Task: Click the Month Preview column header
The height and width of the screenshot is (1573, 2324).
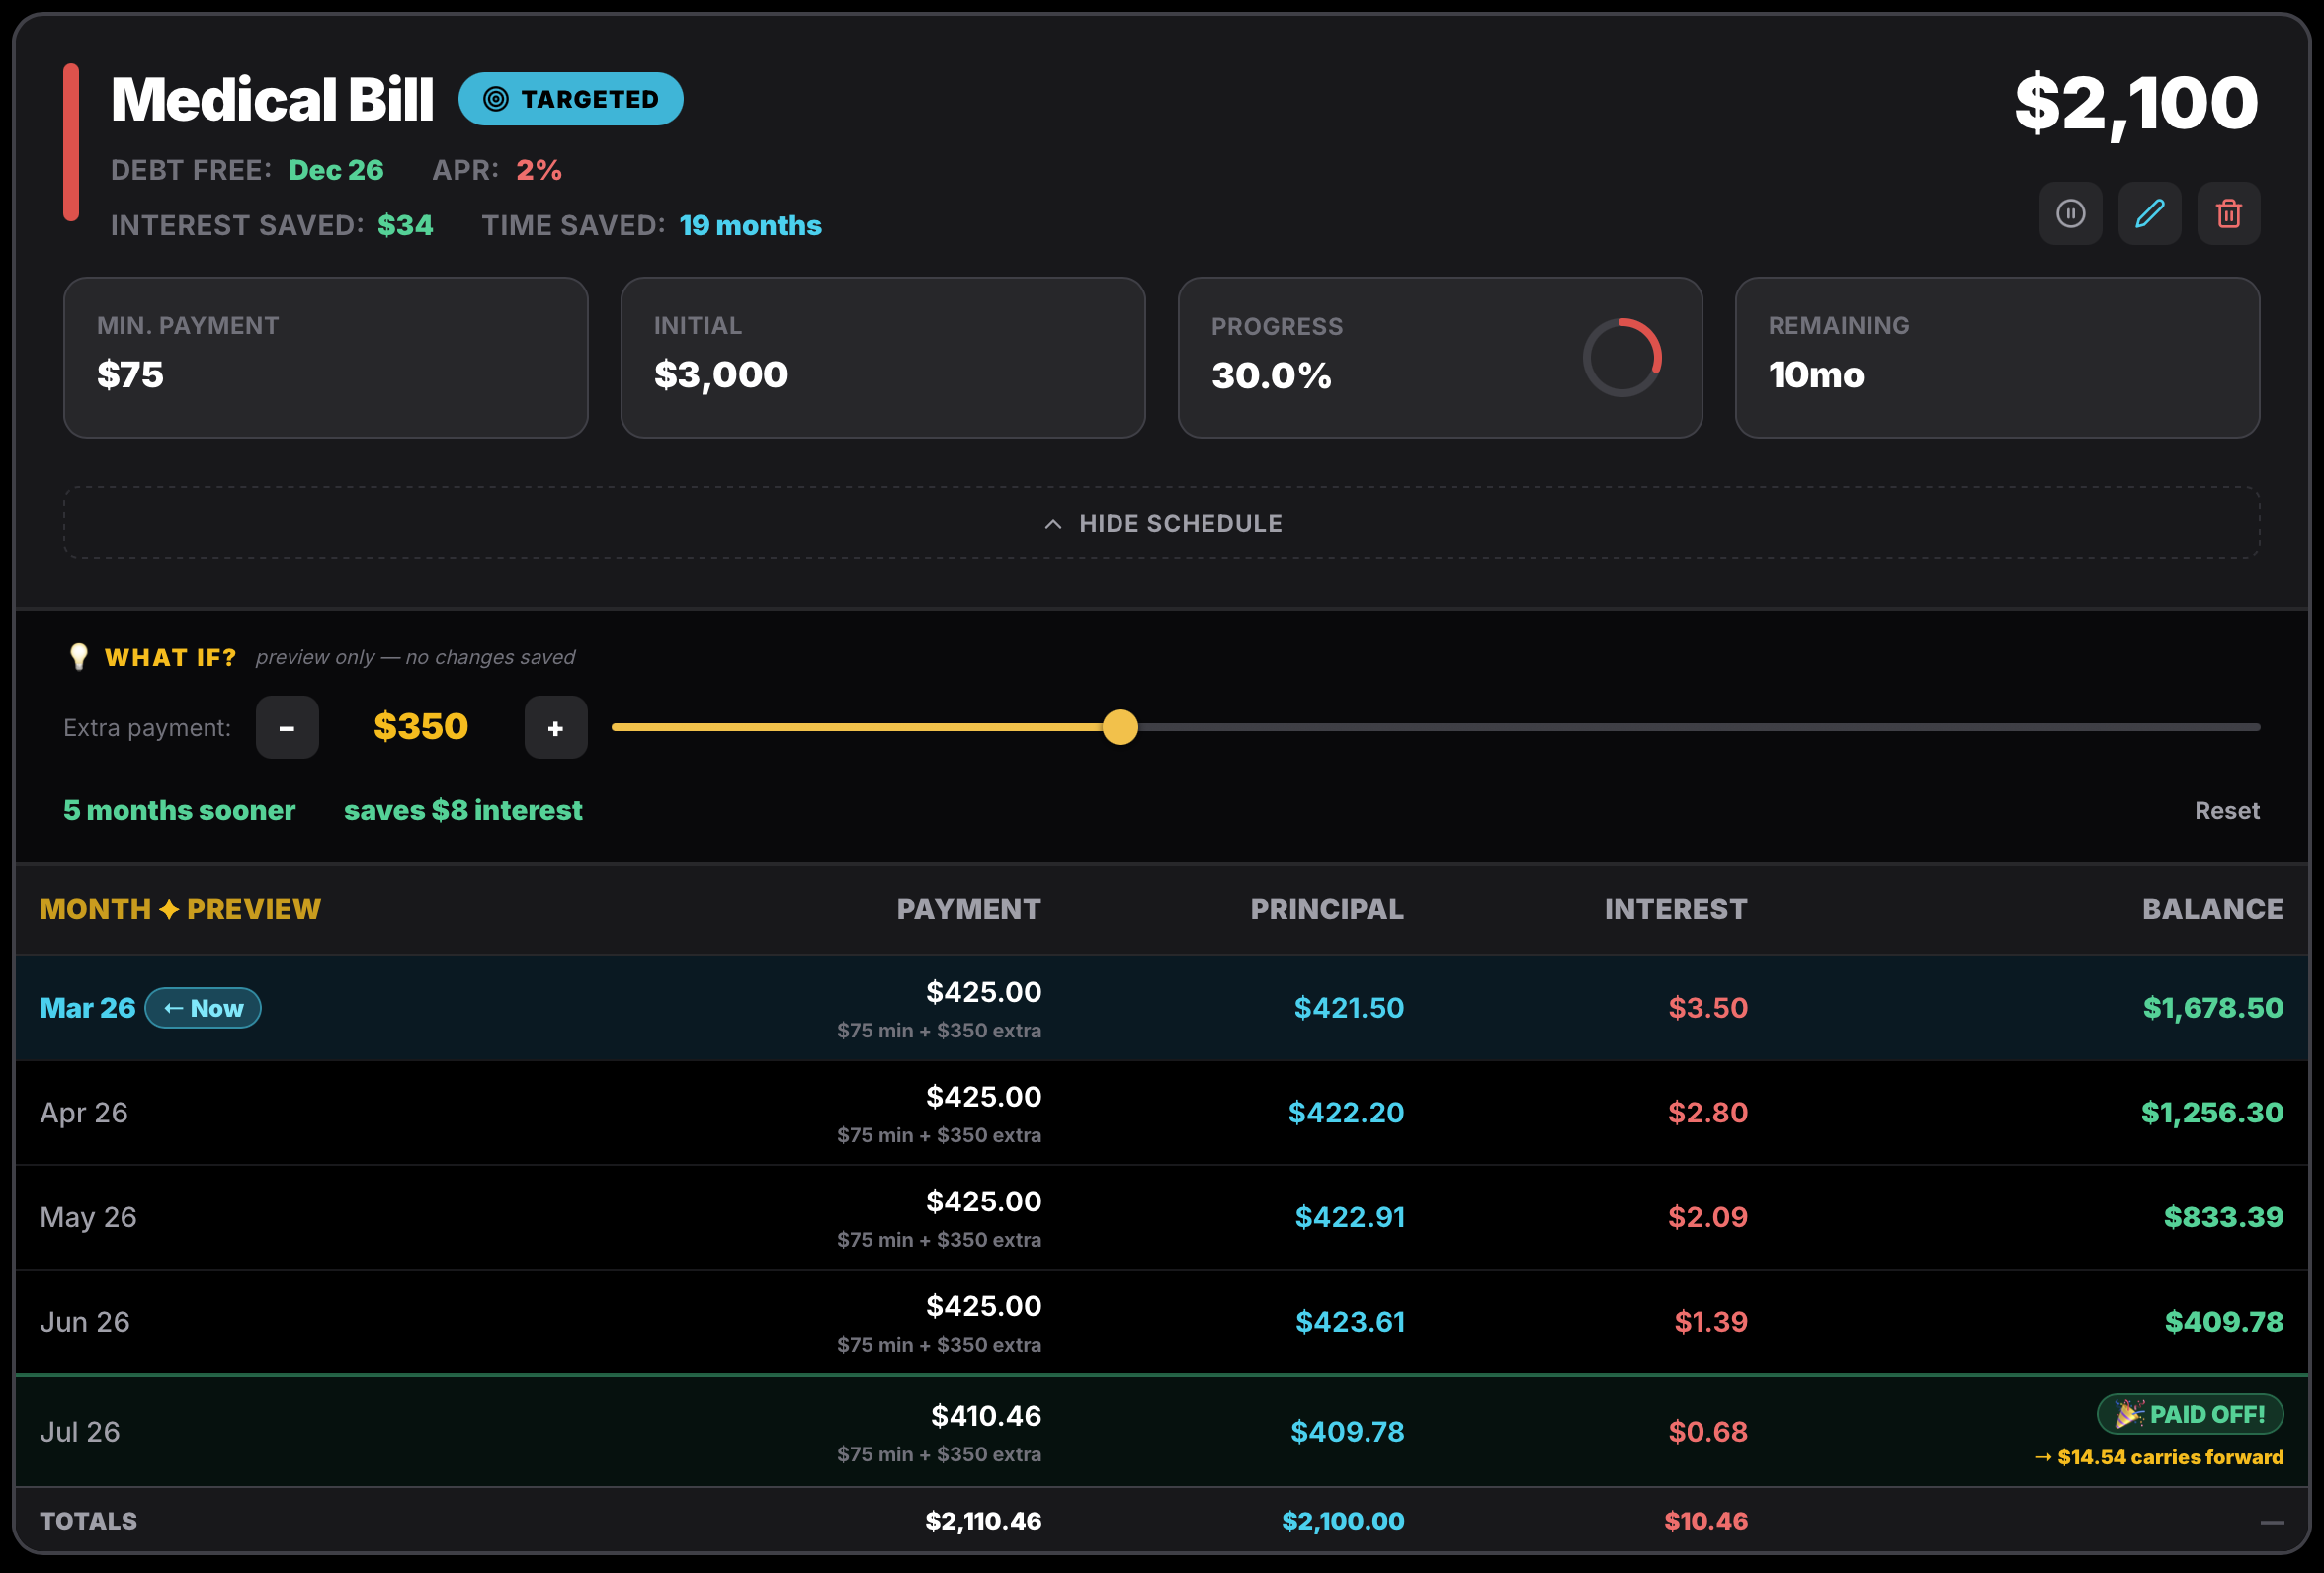Action: [180, 908]
